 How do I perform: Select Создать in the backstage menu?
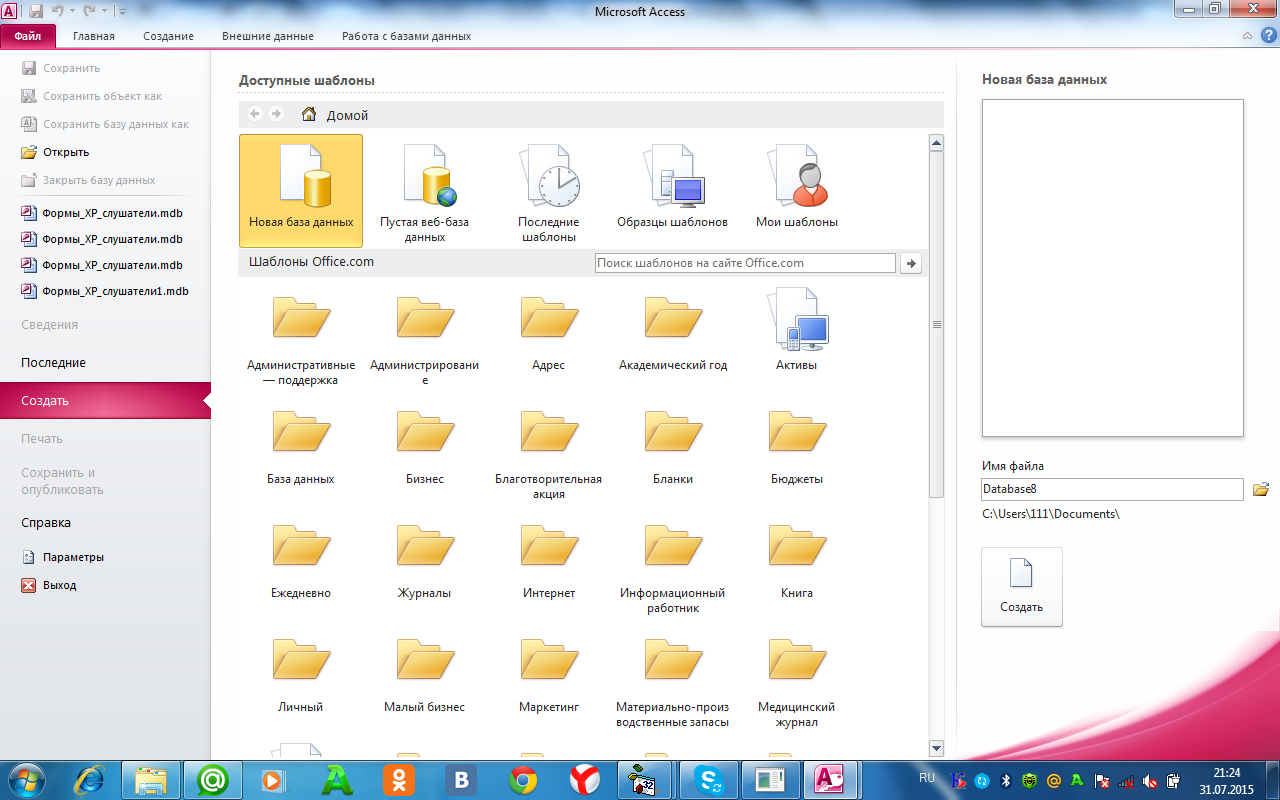(x=105, y=401)
